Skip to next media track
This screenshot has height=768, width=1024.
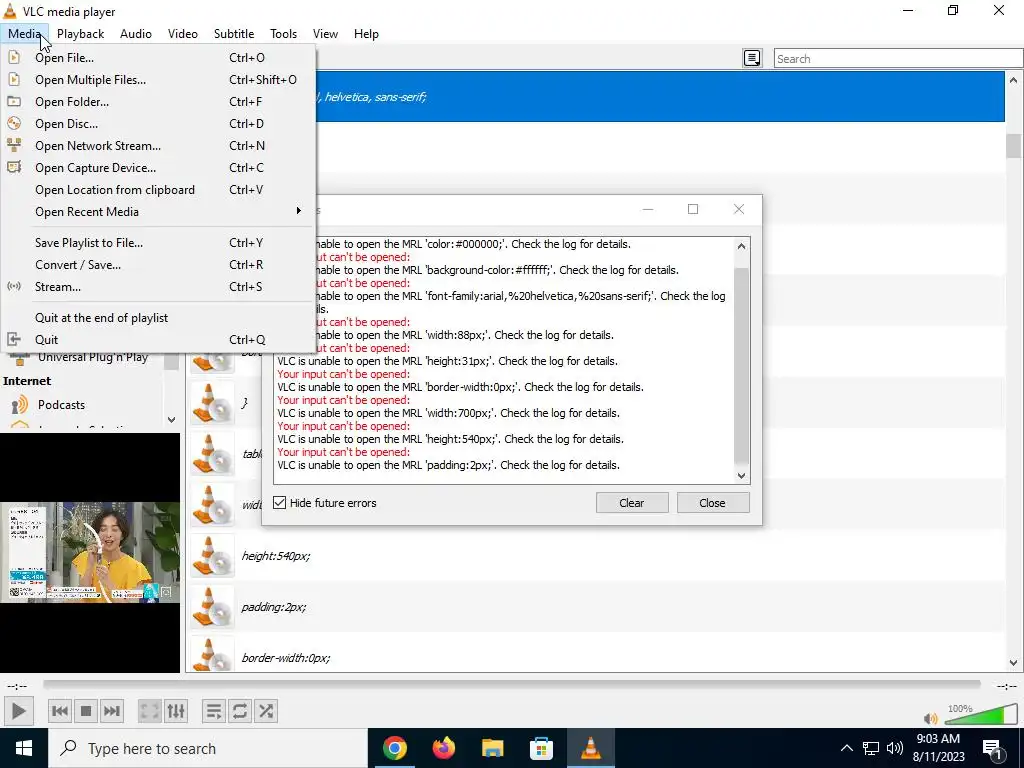point(112,711)
